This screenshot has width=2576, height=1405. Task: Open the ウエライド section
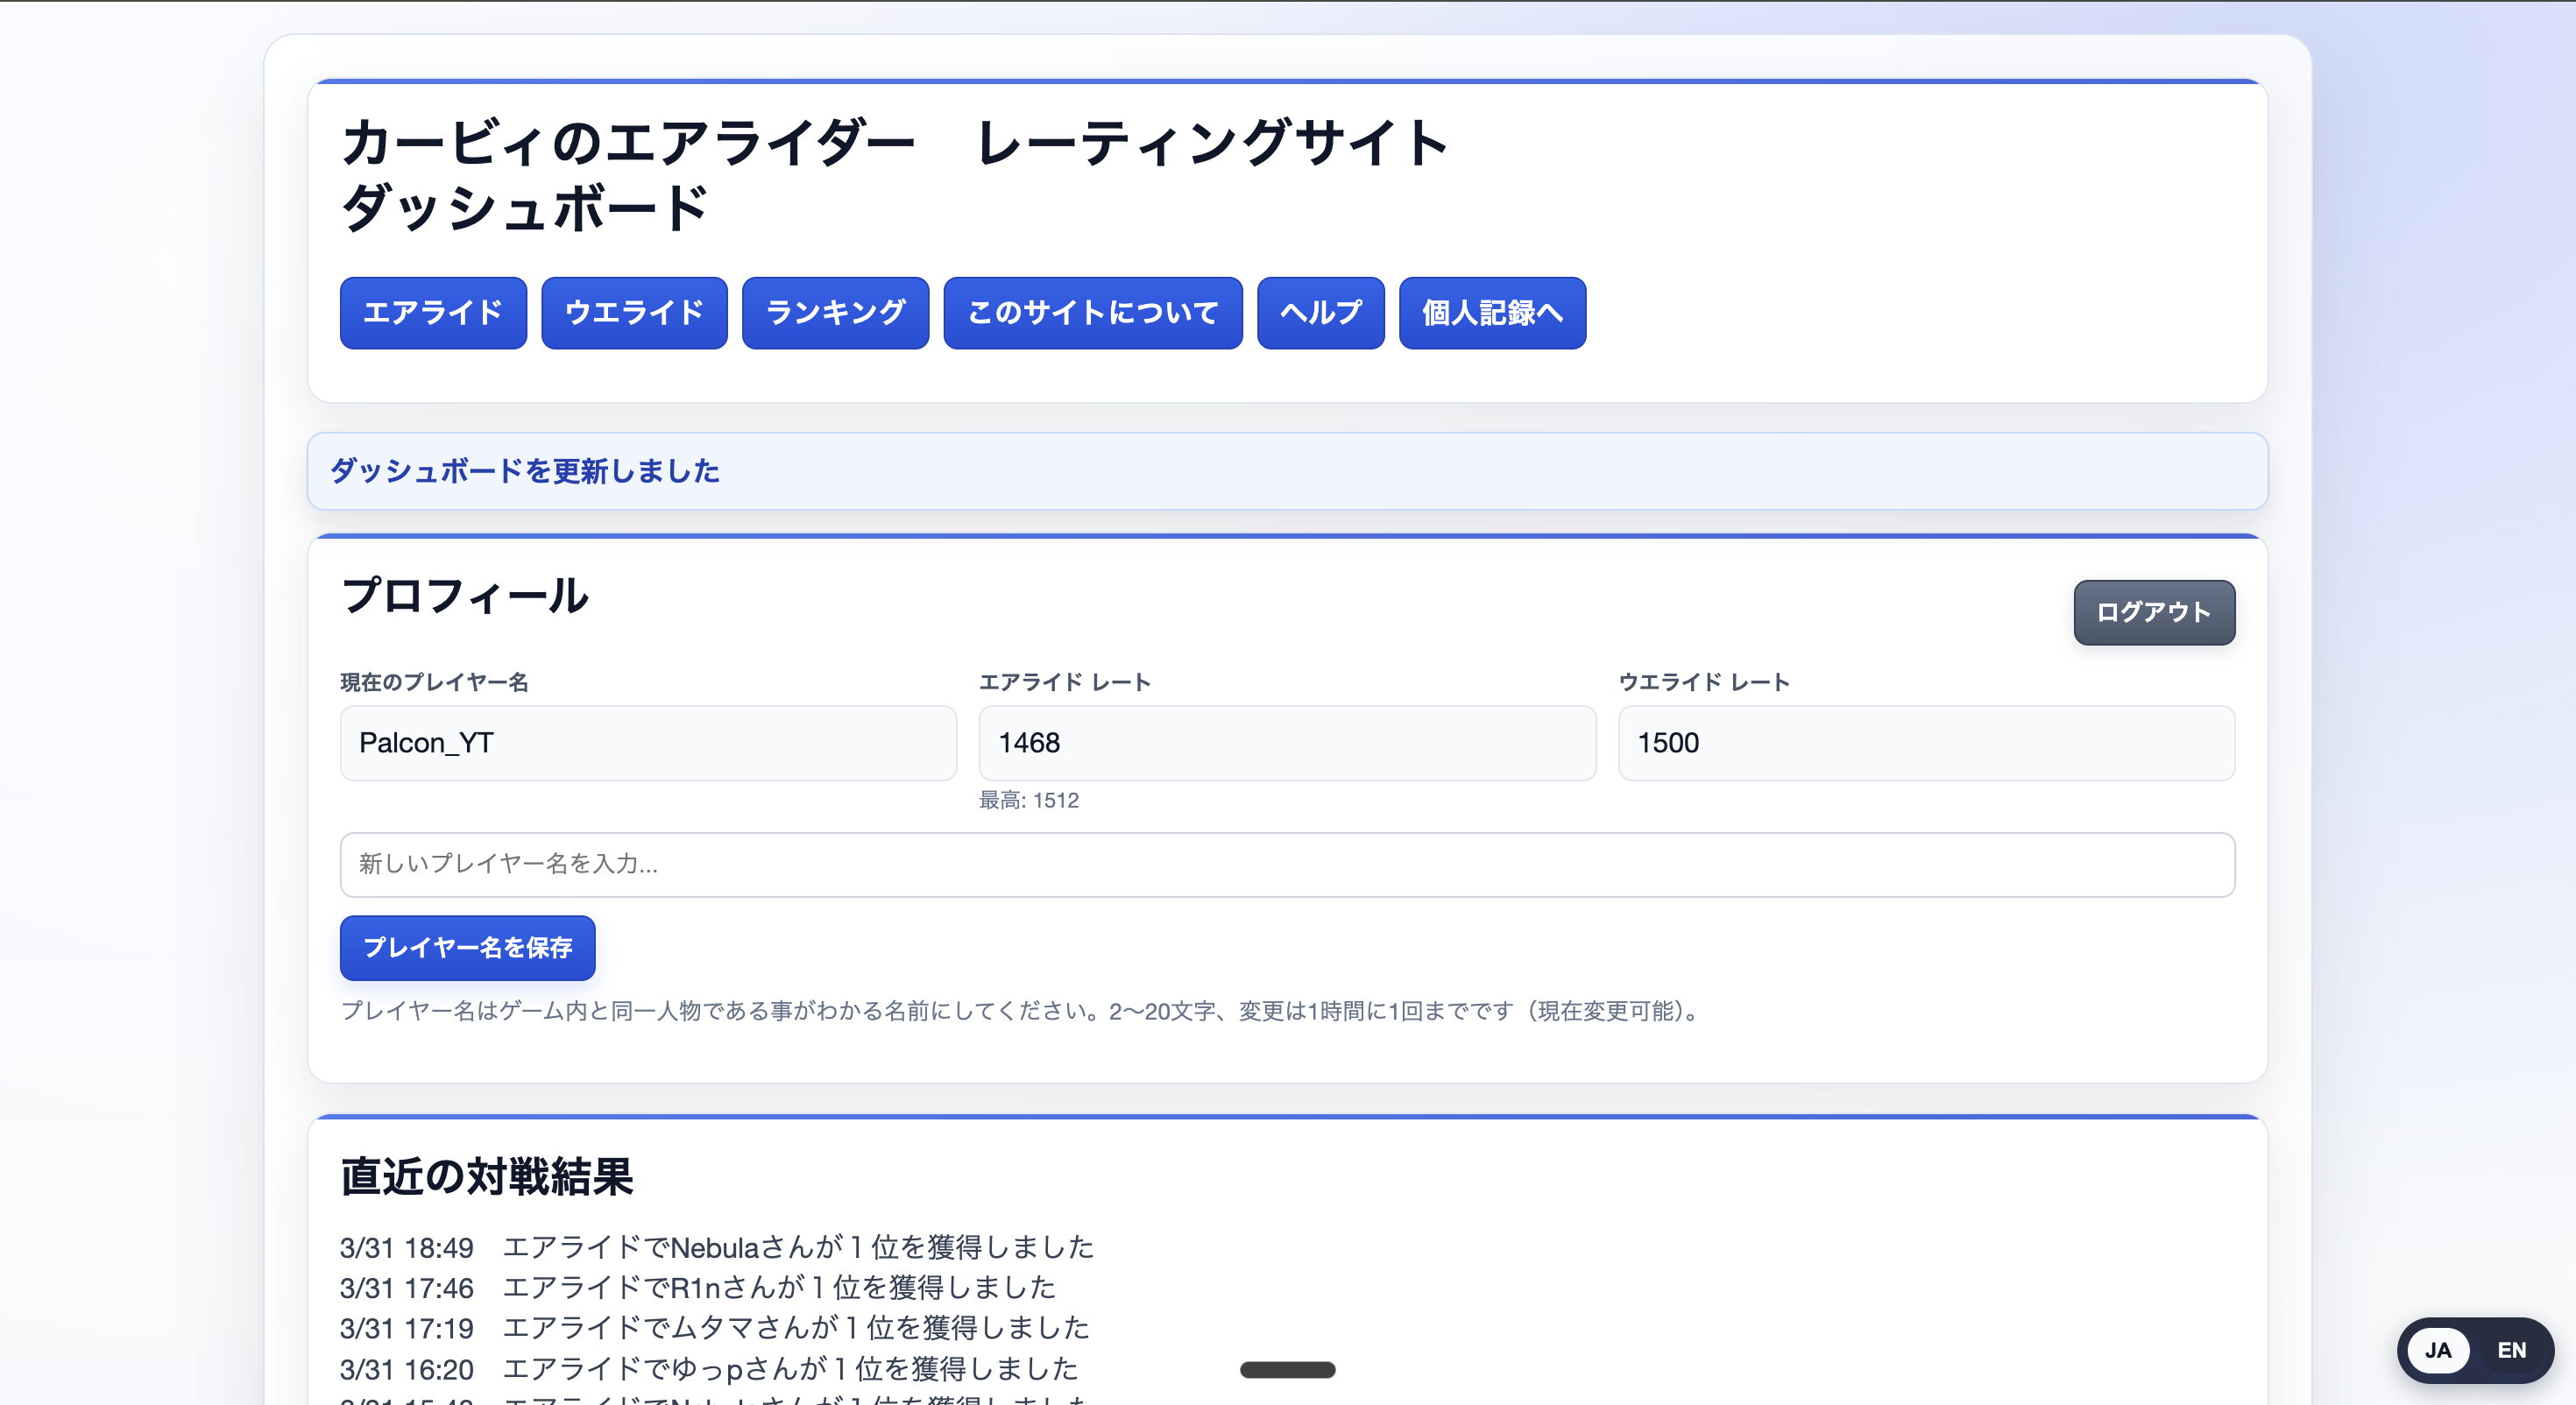pyautogui.click(x=634, y=313)
